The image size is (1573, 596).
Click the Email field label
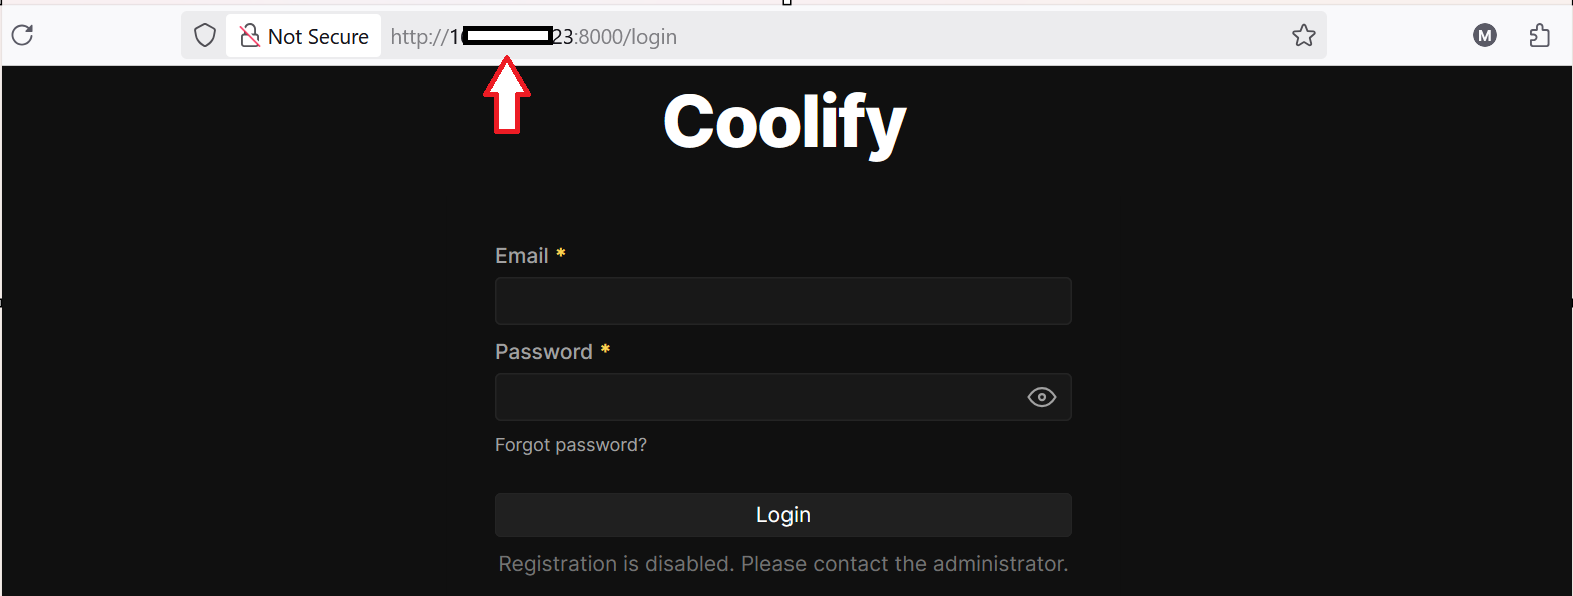[521, 256]
